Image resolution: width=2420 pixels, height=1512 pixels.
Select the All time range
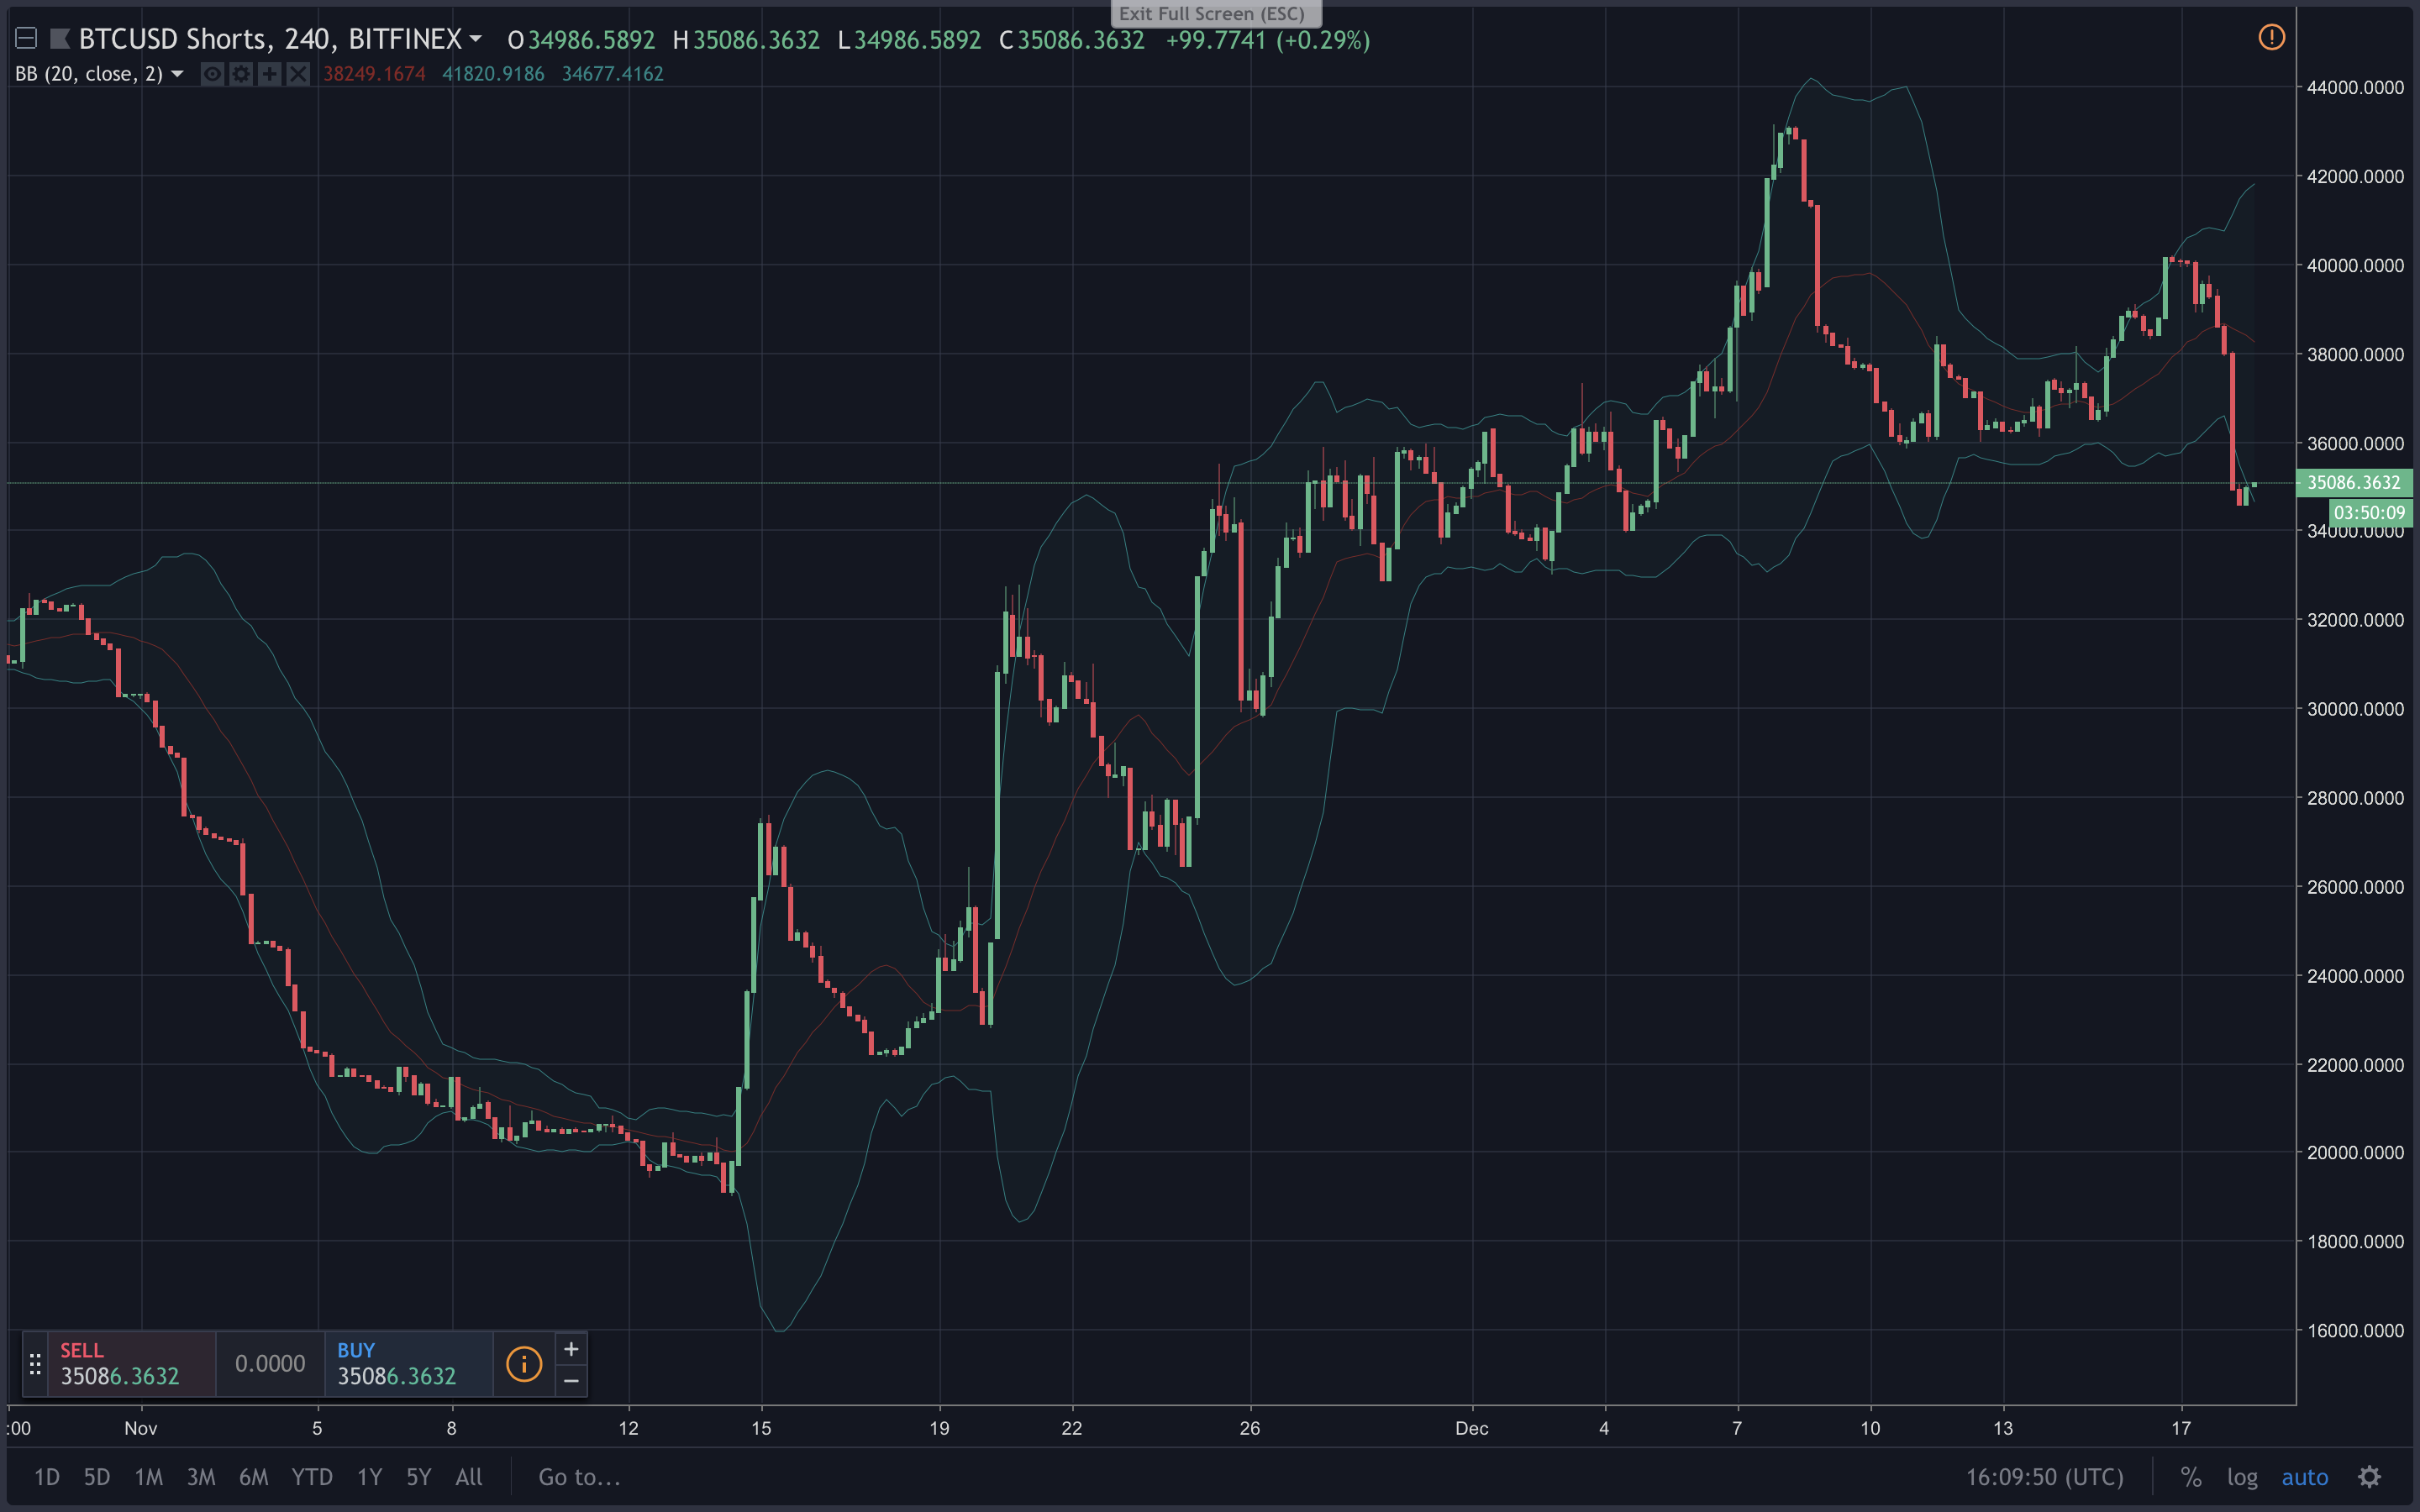(x=469, y=1477)
